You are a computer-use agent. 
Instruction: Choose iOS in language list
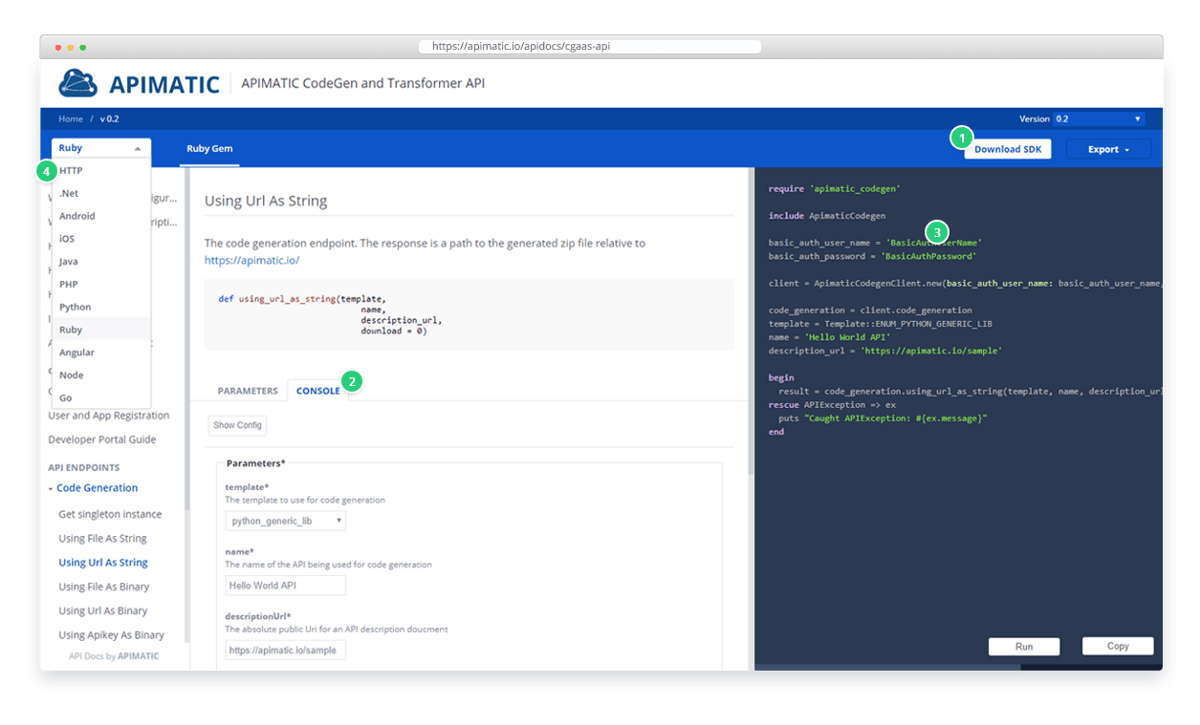[x=100, y=239]
